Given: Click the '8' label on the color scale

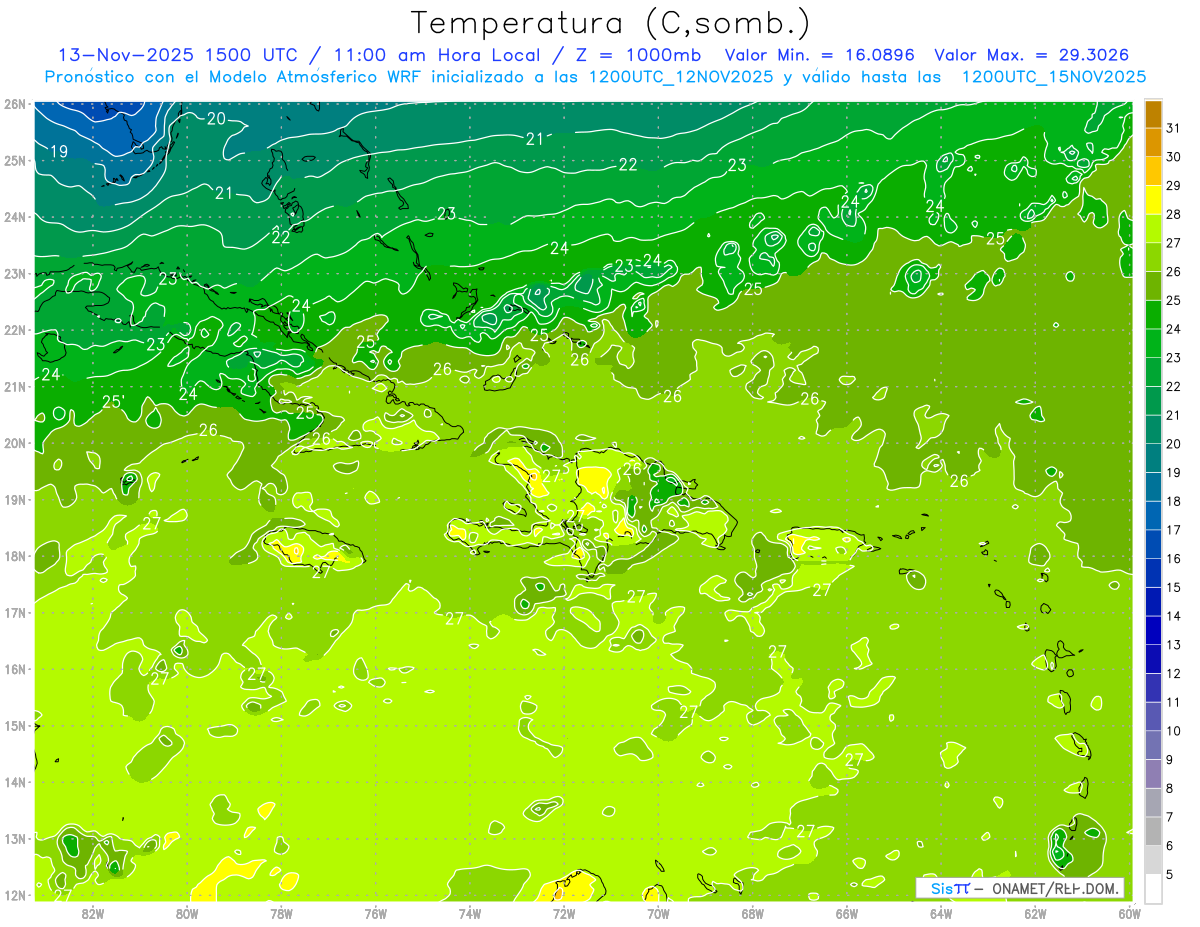Looking at the screenshot, I should pos(1170,788).
